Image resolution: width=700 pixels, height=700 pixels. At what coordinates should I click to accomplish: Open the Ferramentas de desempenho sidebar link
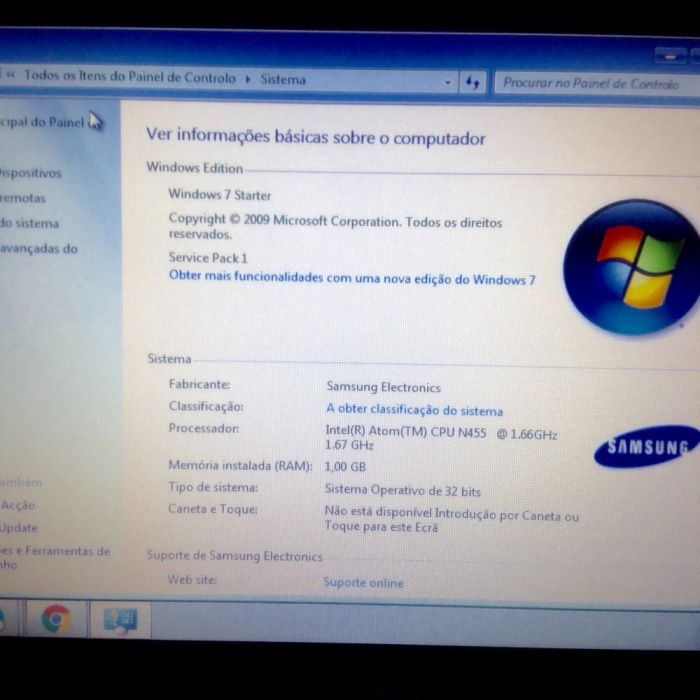coord(54,557)
